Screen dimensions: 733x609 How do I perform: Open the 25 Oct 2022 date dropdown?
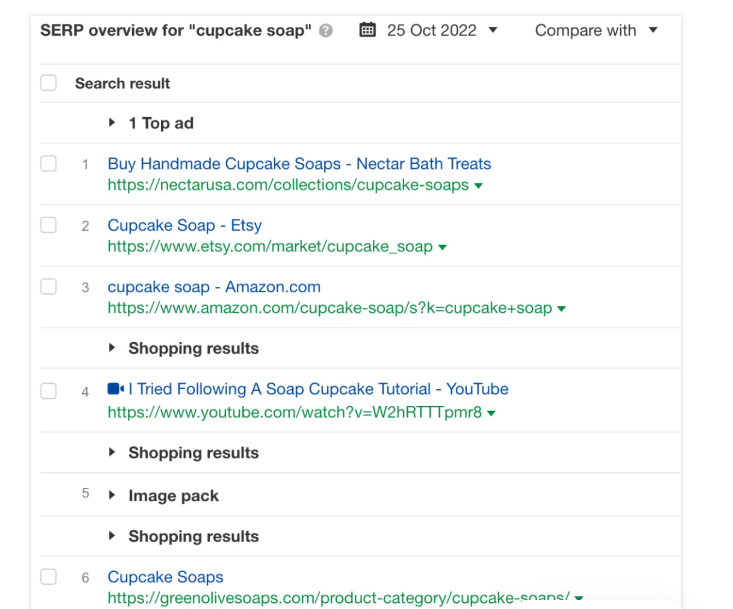point(441,30)
